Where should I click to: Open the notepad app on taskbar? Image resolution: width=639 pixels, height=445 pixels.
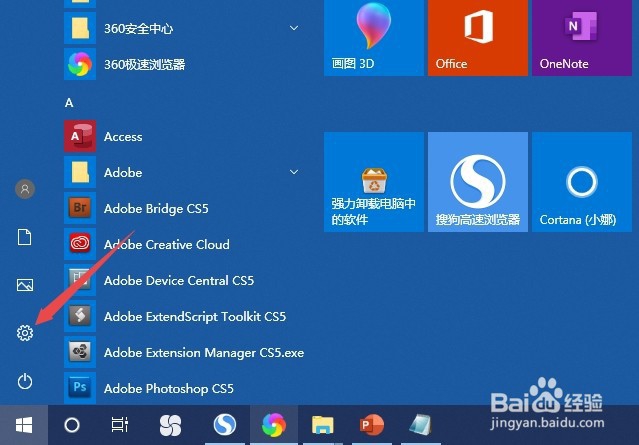pos(420,425)
